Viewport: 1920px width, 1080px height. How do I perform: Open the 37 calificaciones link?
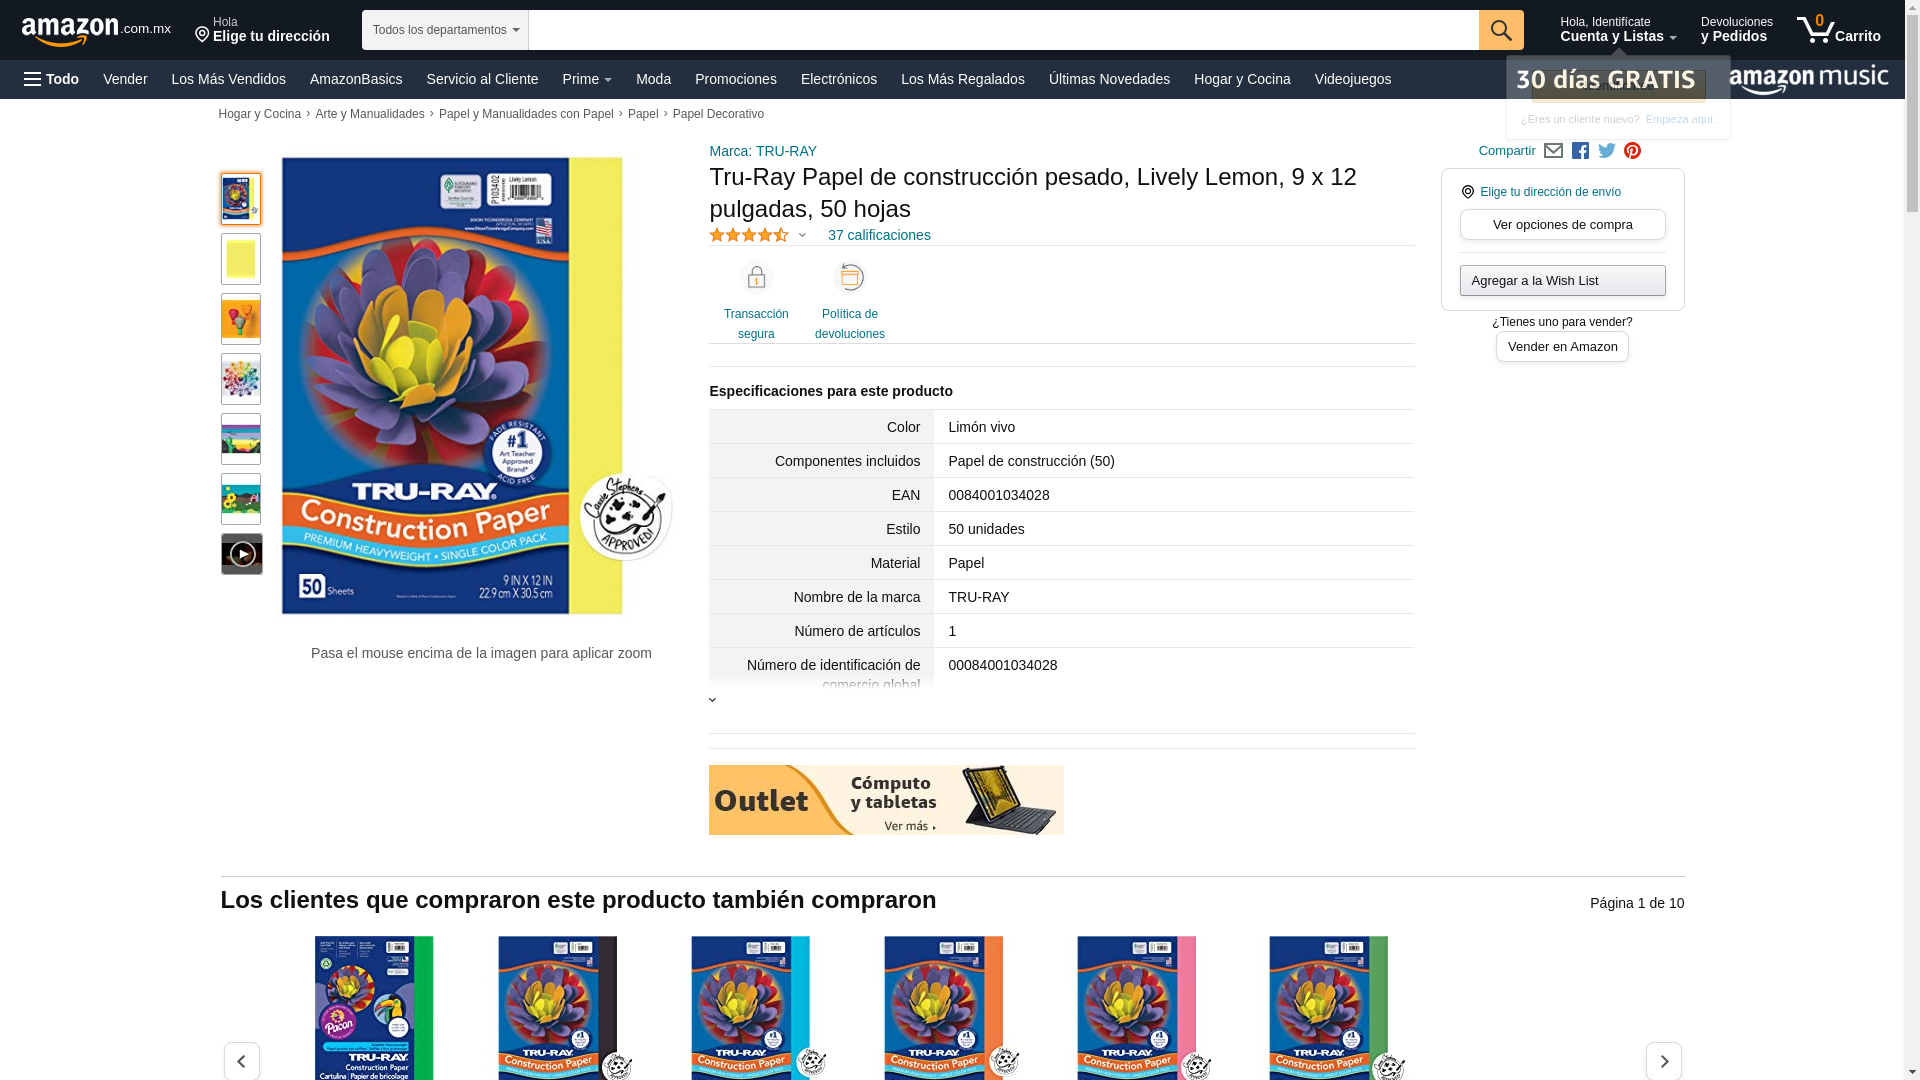[879, 235]
